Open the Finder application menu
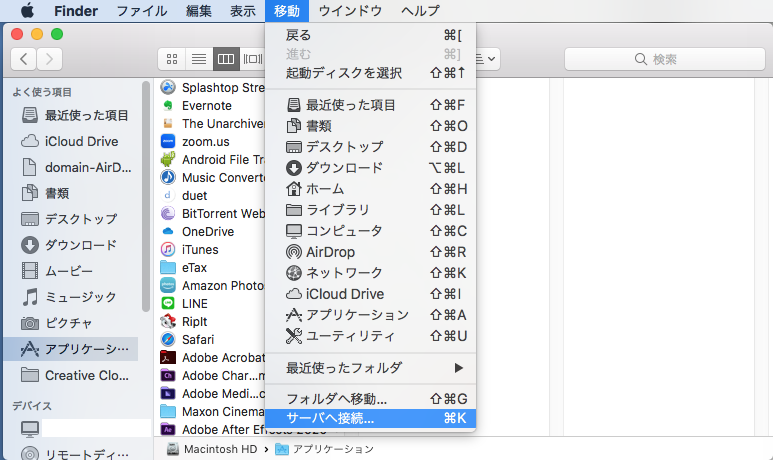Viewport: 773px width, 460px height. [x=76, y=11]
